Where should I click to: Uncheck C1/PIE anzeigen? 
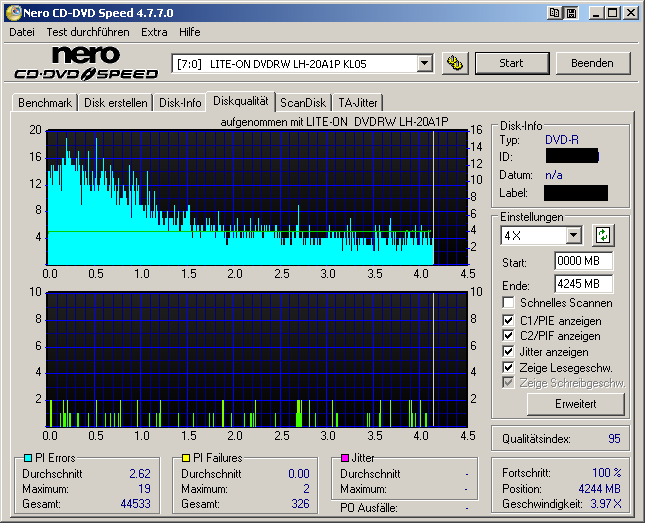pyautogui.click(x=509, y=321)
